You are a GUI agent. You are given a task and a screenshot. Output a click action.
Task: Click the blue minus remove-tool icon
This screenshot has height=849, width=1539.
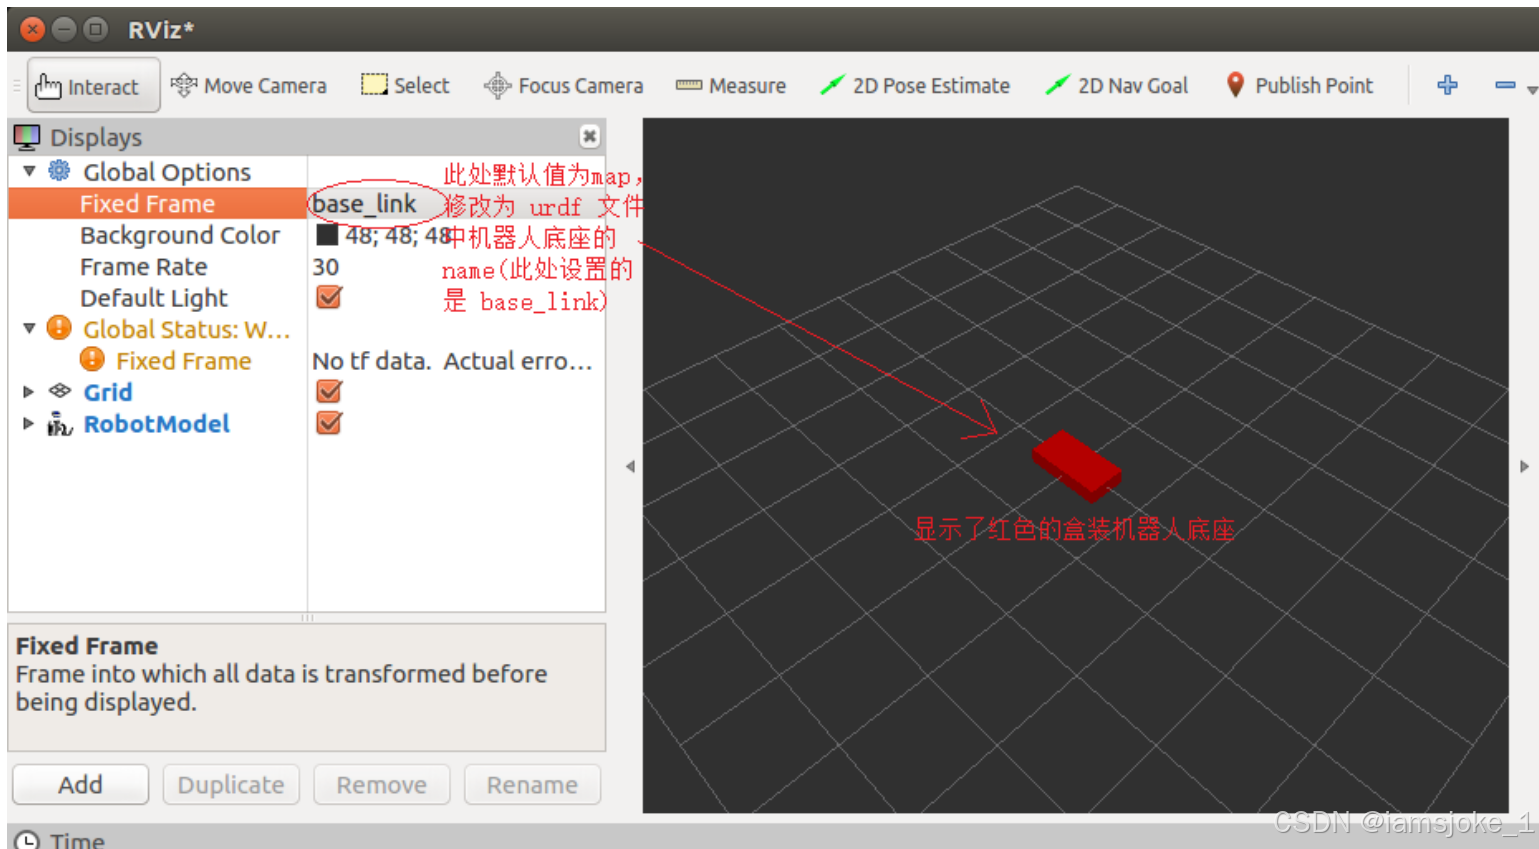pyautogui.click(x=1505, y=85)
